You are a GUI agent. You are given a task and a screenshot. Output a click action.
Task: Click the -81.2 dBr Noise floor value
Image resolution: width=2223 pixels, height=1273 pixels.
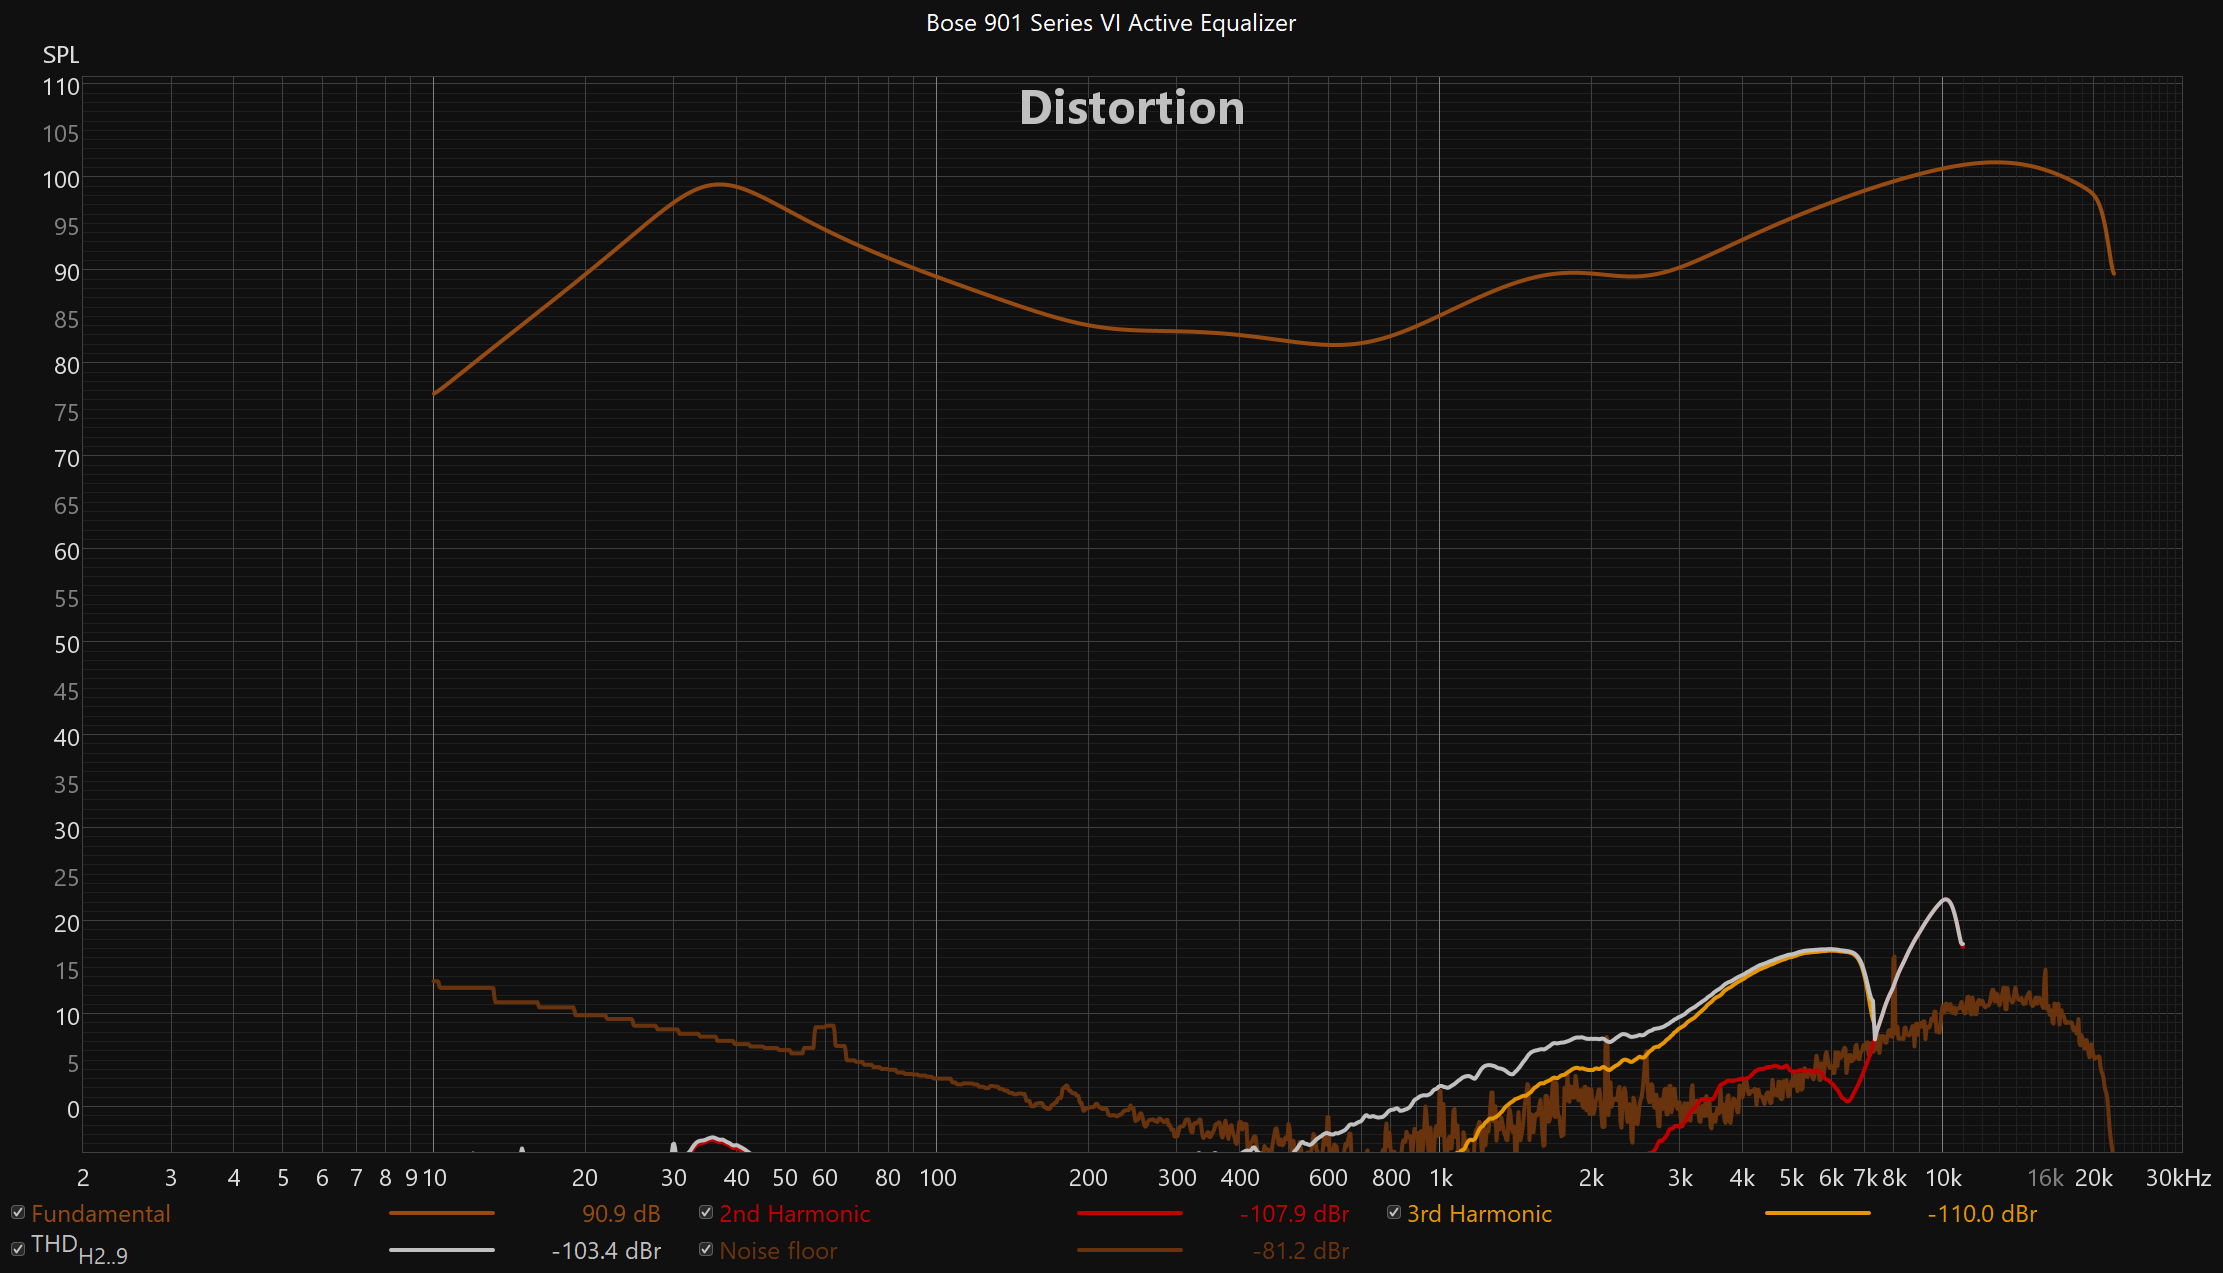click(x=1301, y=1250)
